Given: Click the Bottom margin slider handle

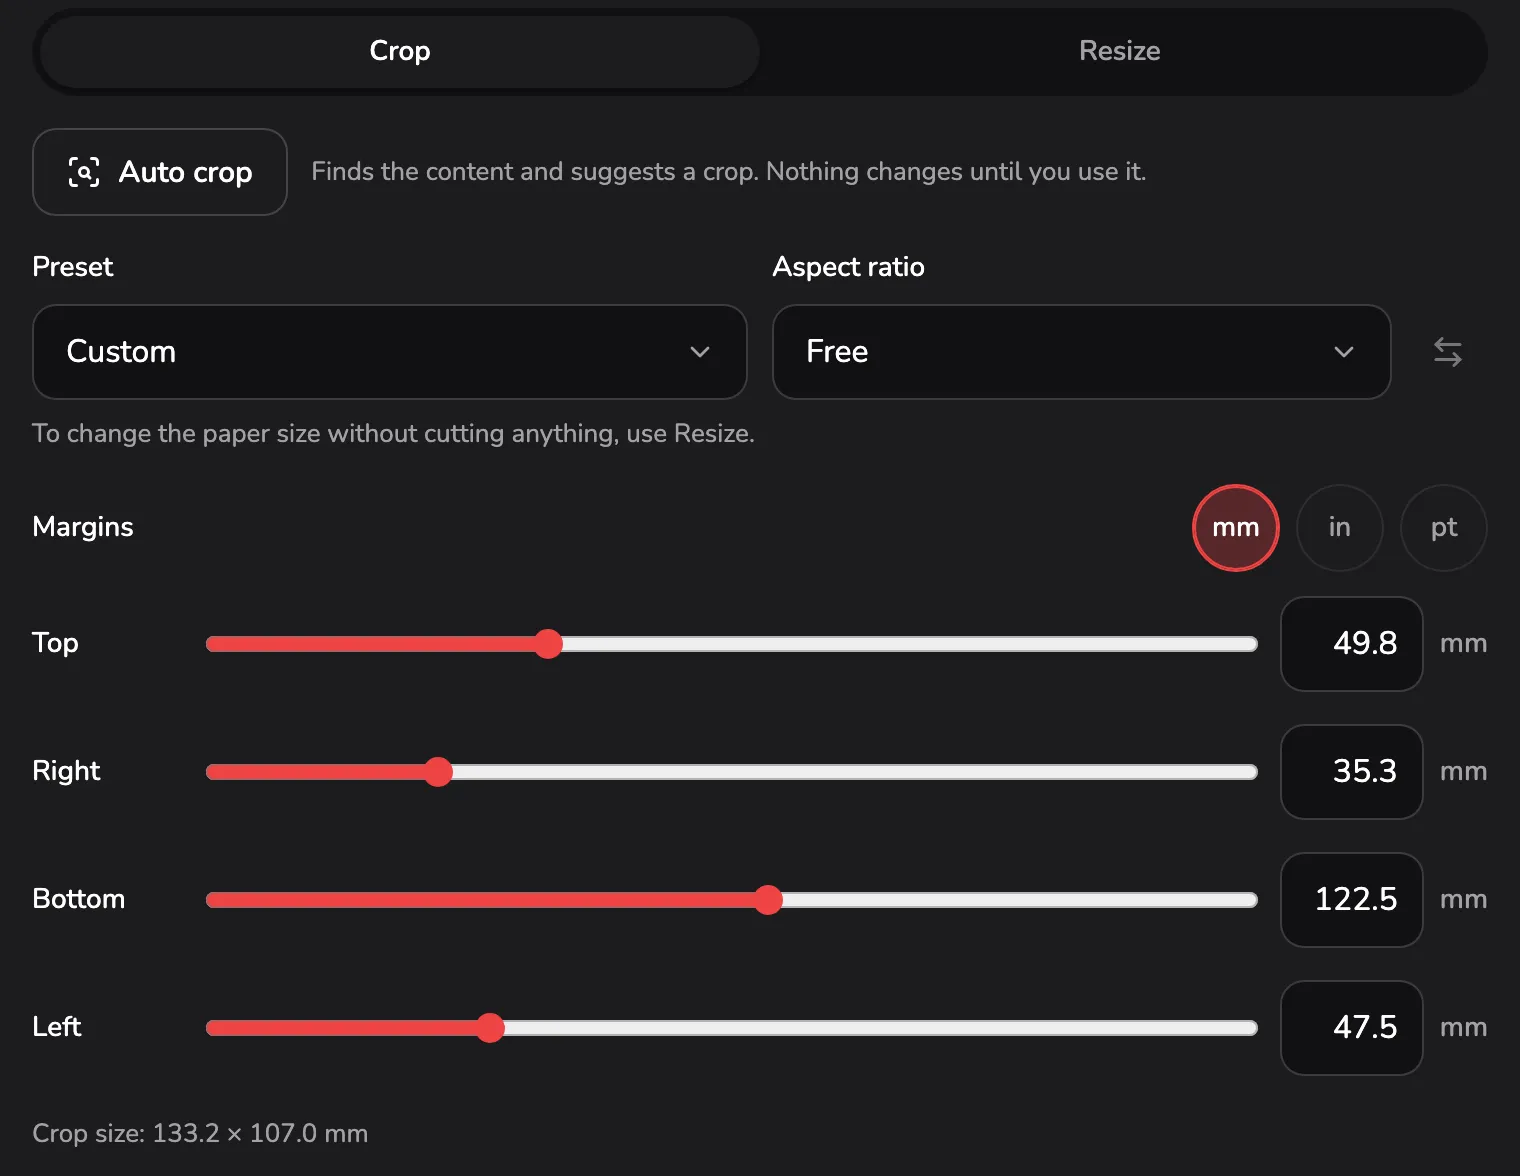Looking at the screenshot, I should coord(768,900).
